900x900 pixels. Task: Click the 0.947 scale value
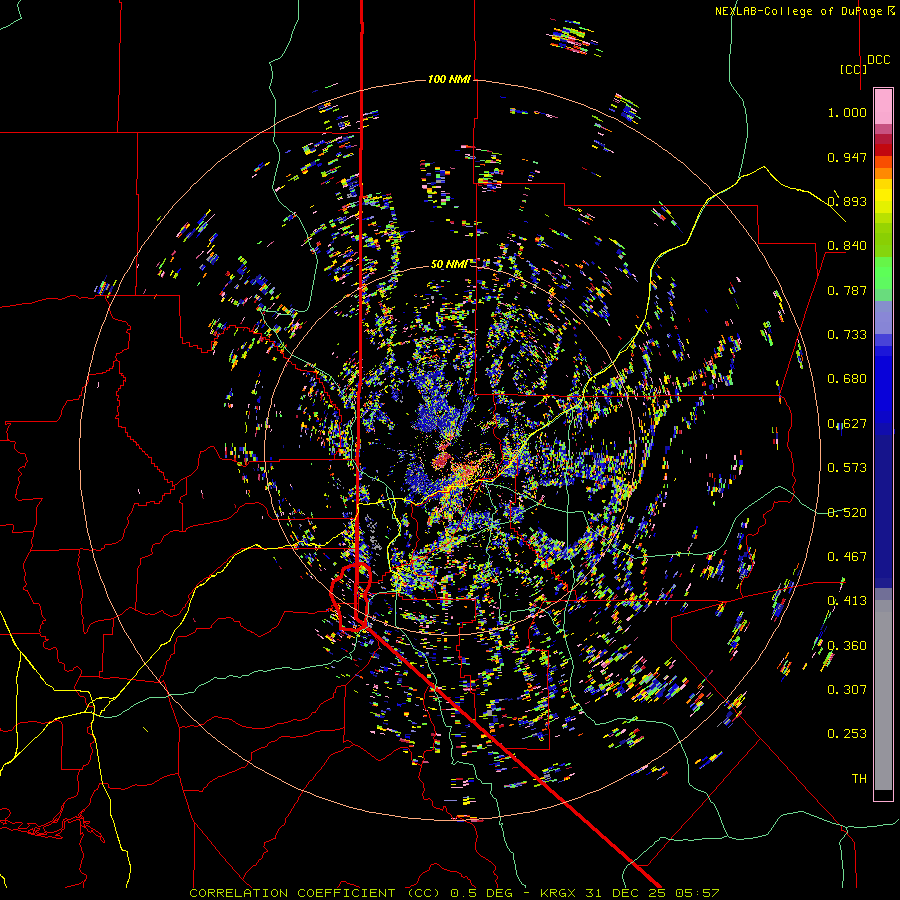[x=847, y=157]
